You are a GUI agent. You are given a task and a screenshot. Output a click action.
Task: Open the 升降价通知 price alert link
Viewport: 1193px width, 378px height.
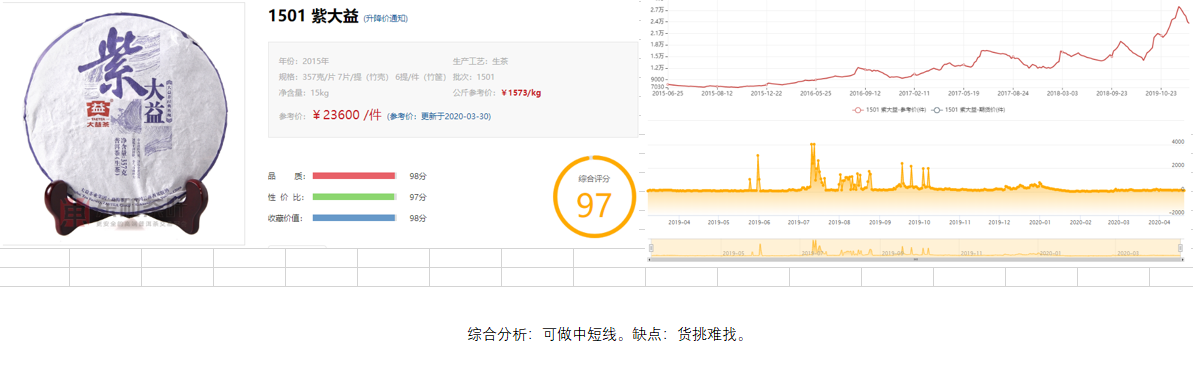tap(386, 18)
